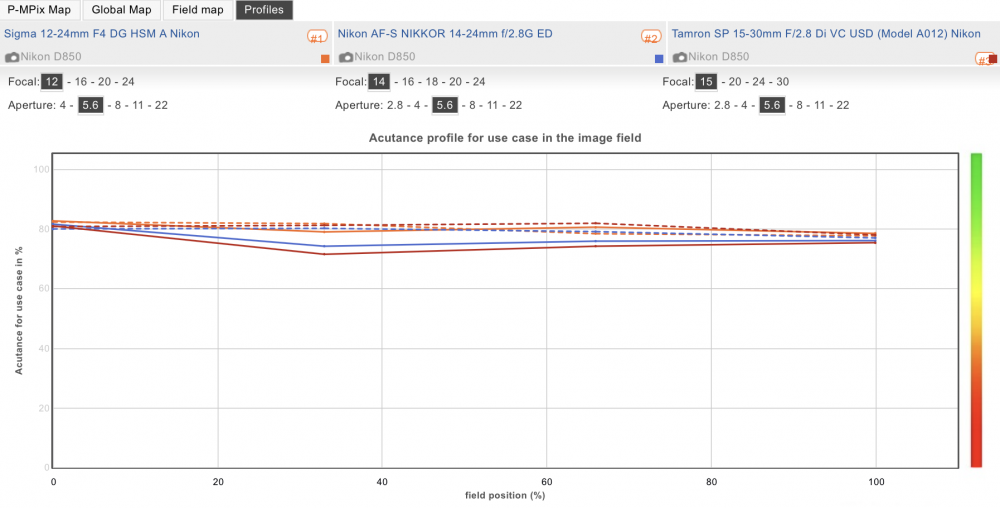Select aperture 4 for Tamron lens
Image resolution: width=1000 pixels, height=508 pixels.
pyautogui.click(x=745, y=105)
